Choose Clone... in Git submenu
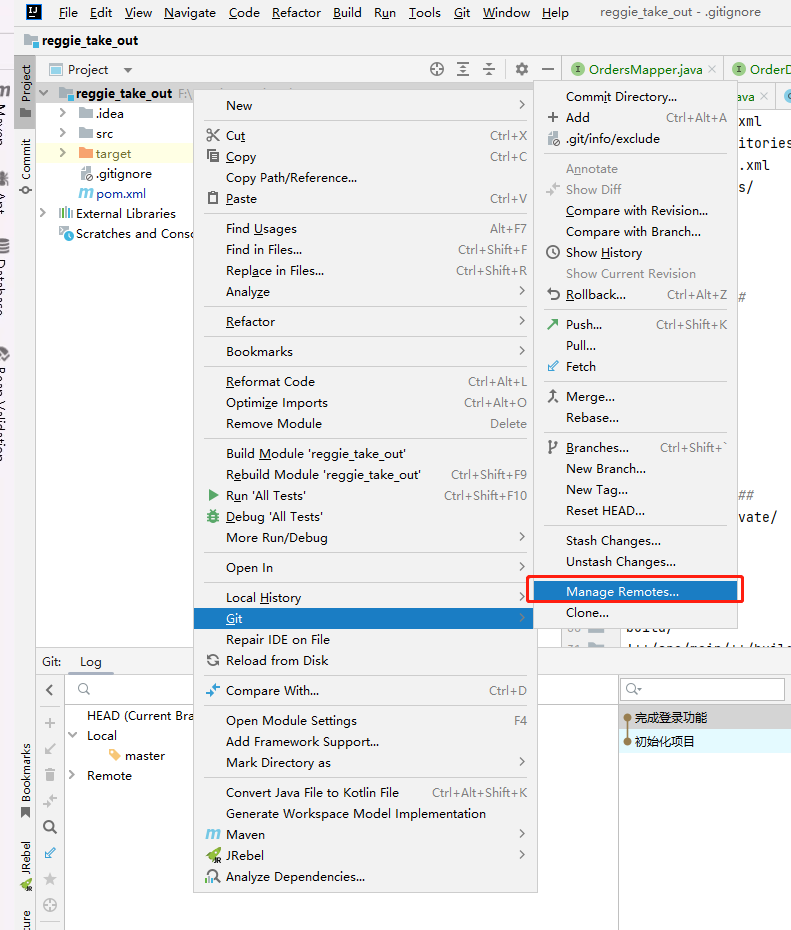791x930 pixels. (x=635, y=613)
